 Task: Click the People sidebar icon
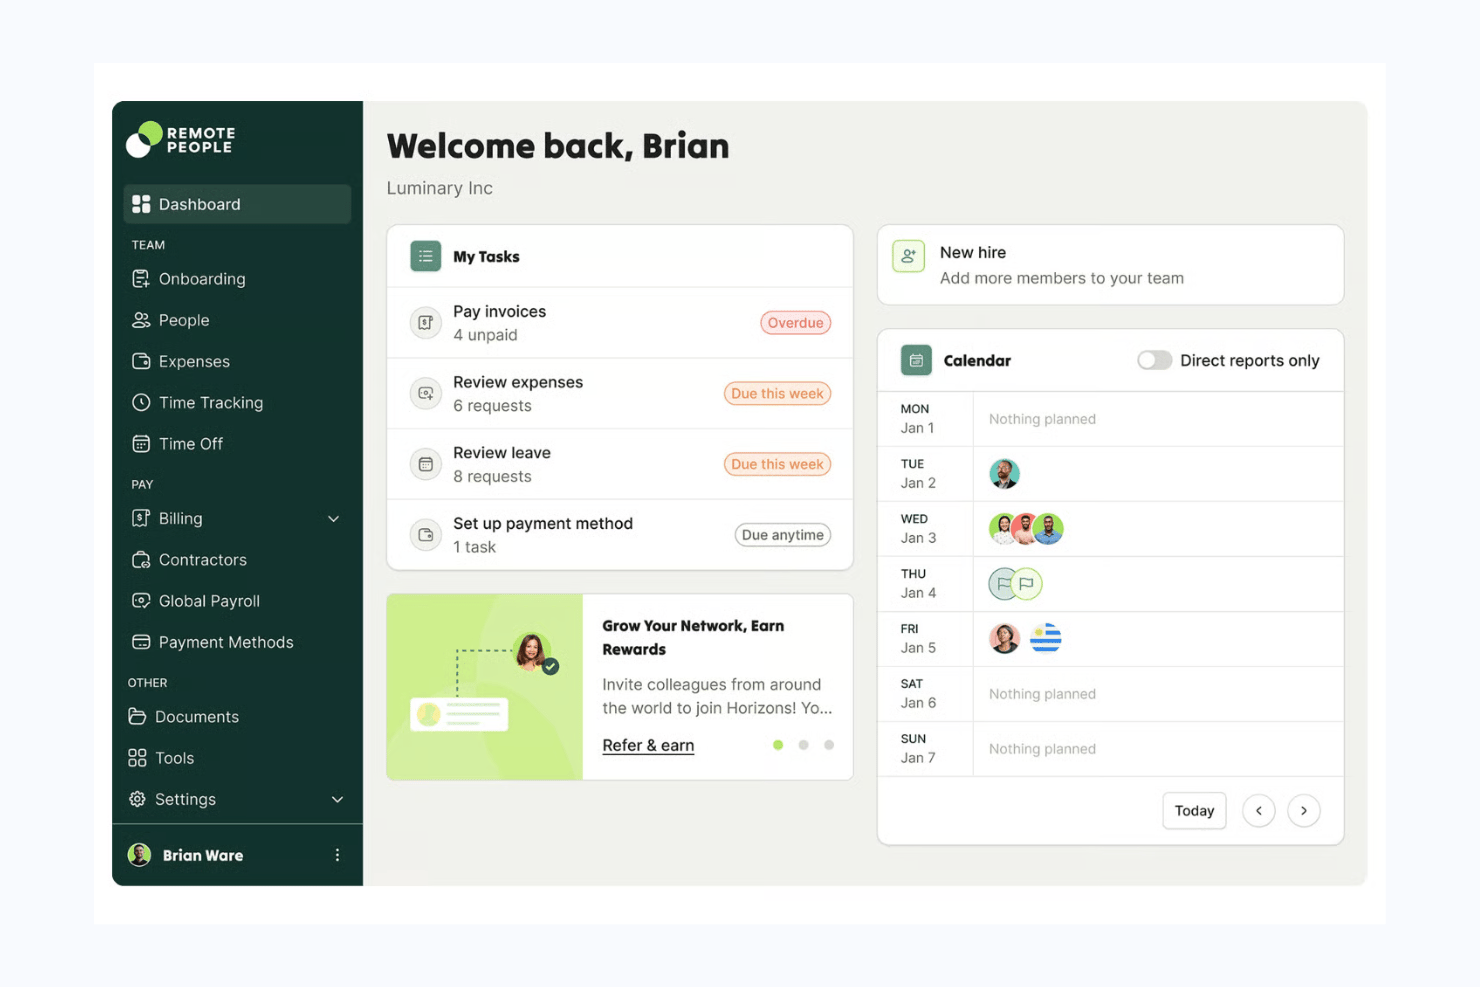point(141,320)
